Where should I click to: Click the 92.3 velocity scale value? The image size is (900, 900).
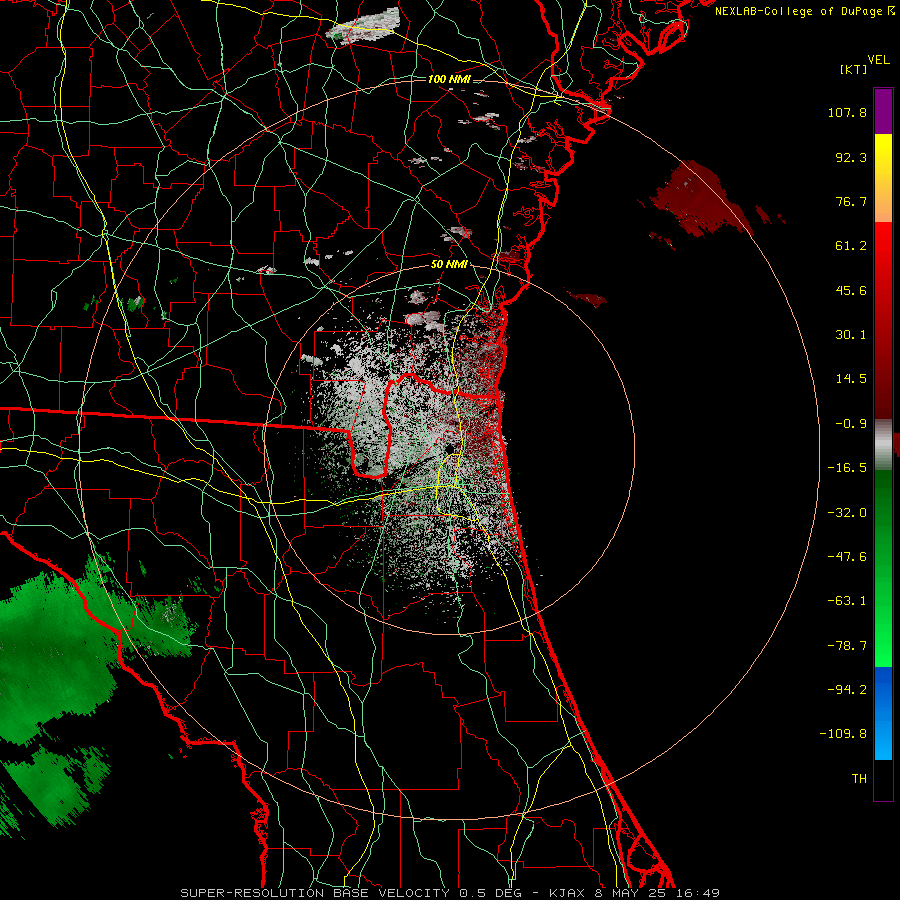pyautogui.click(x=851, y=157)
